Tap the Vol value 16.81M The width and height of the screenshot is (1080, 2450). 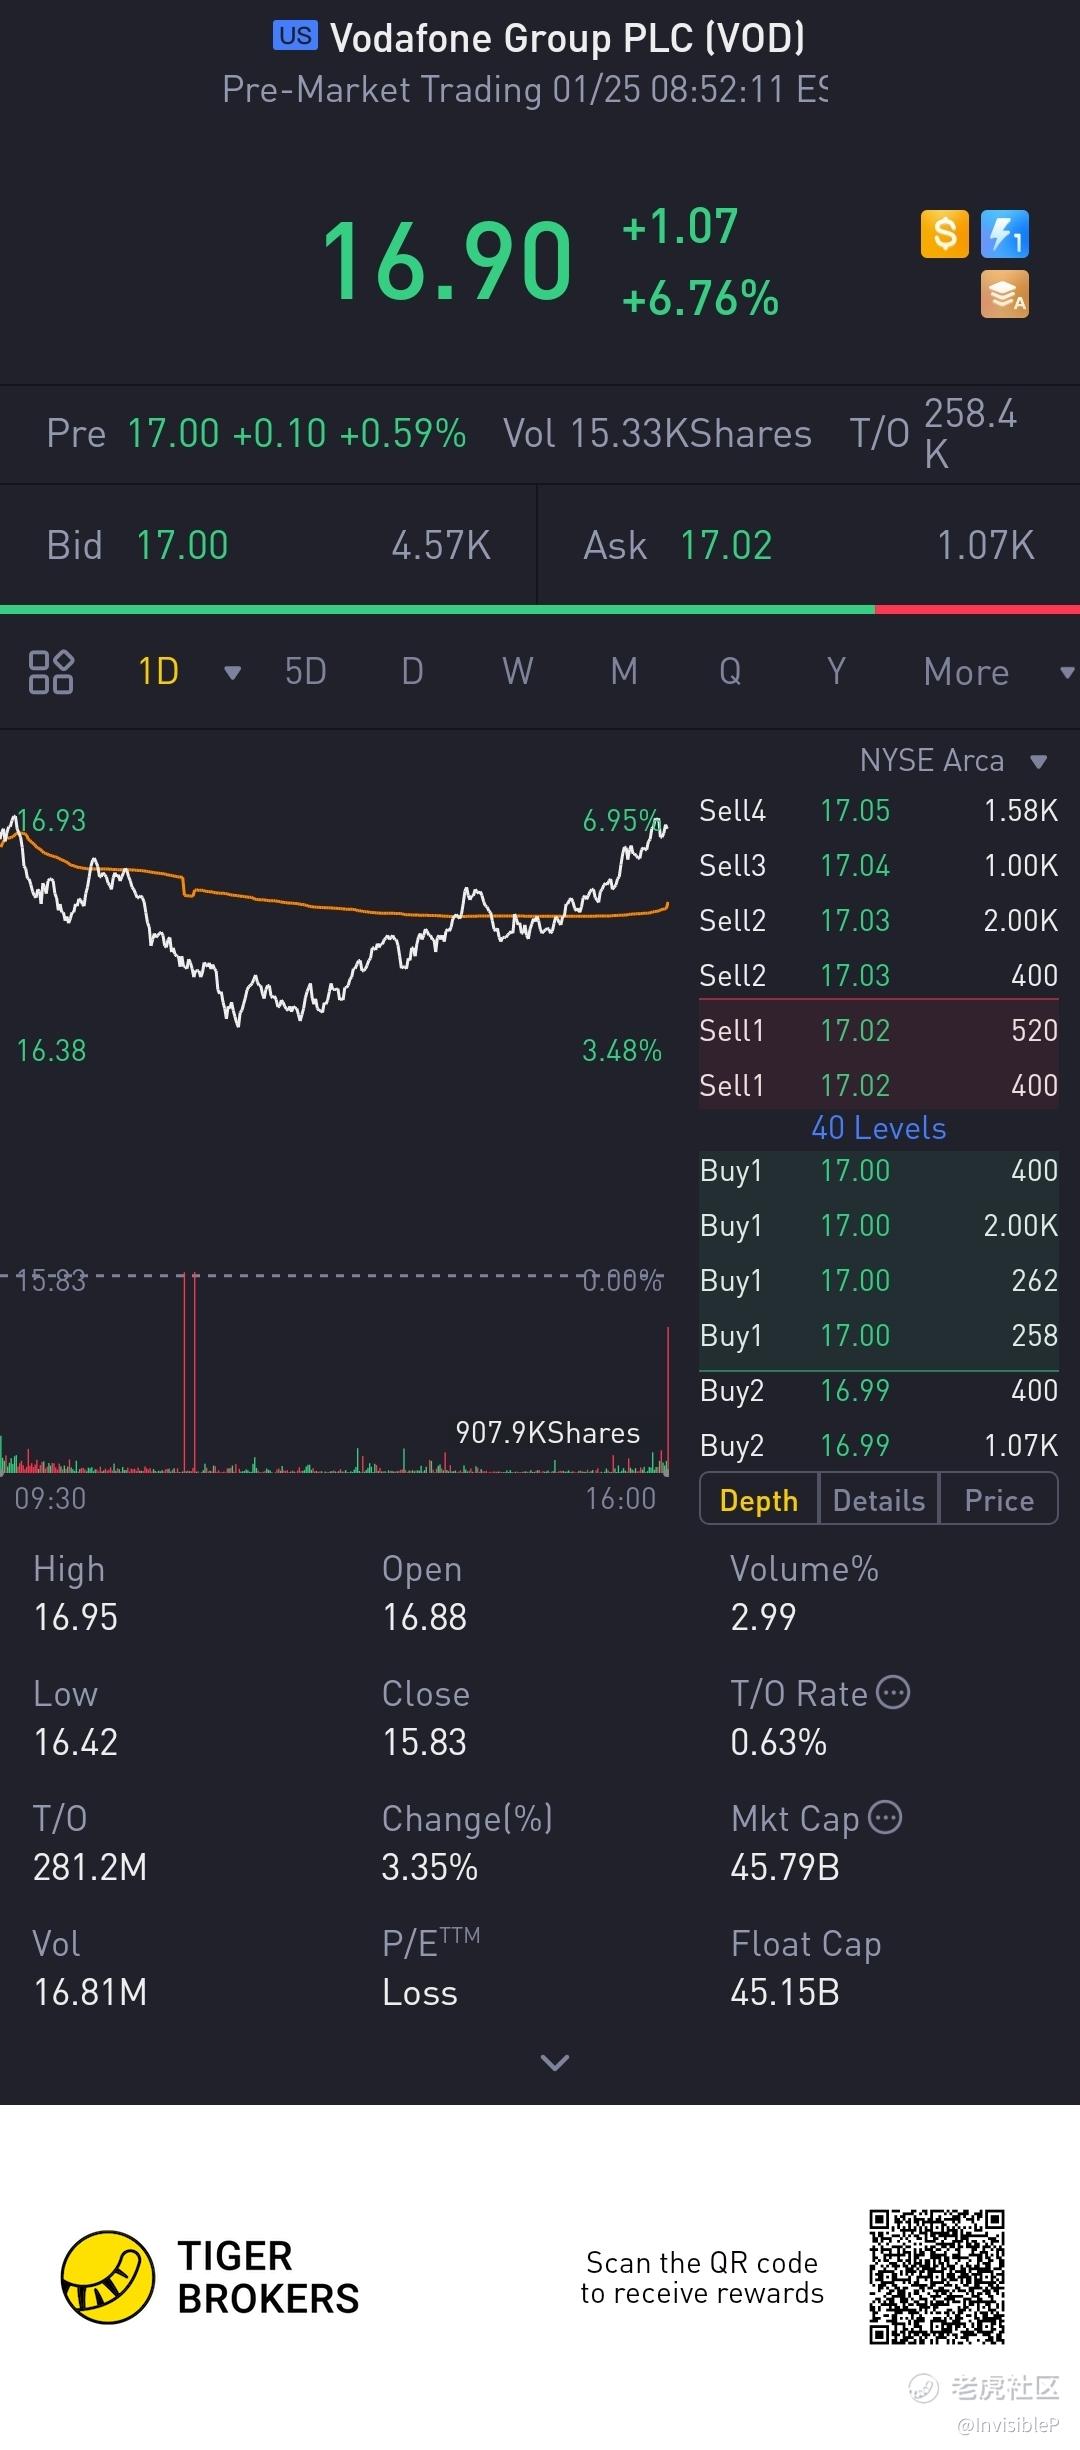[x=90, y=1993]
